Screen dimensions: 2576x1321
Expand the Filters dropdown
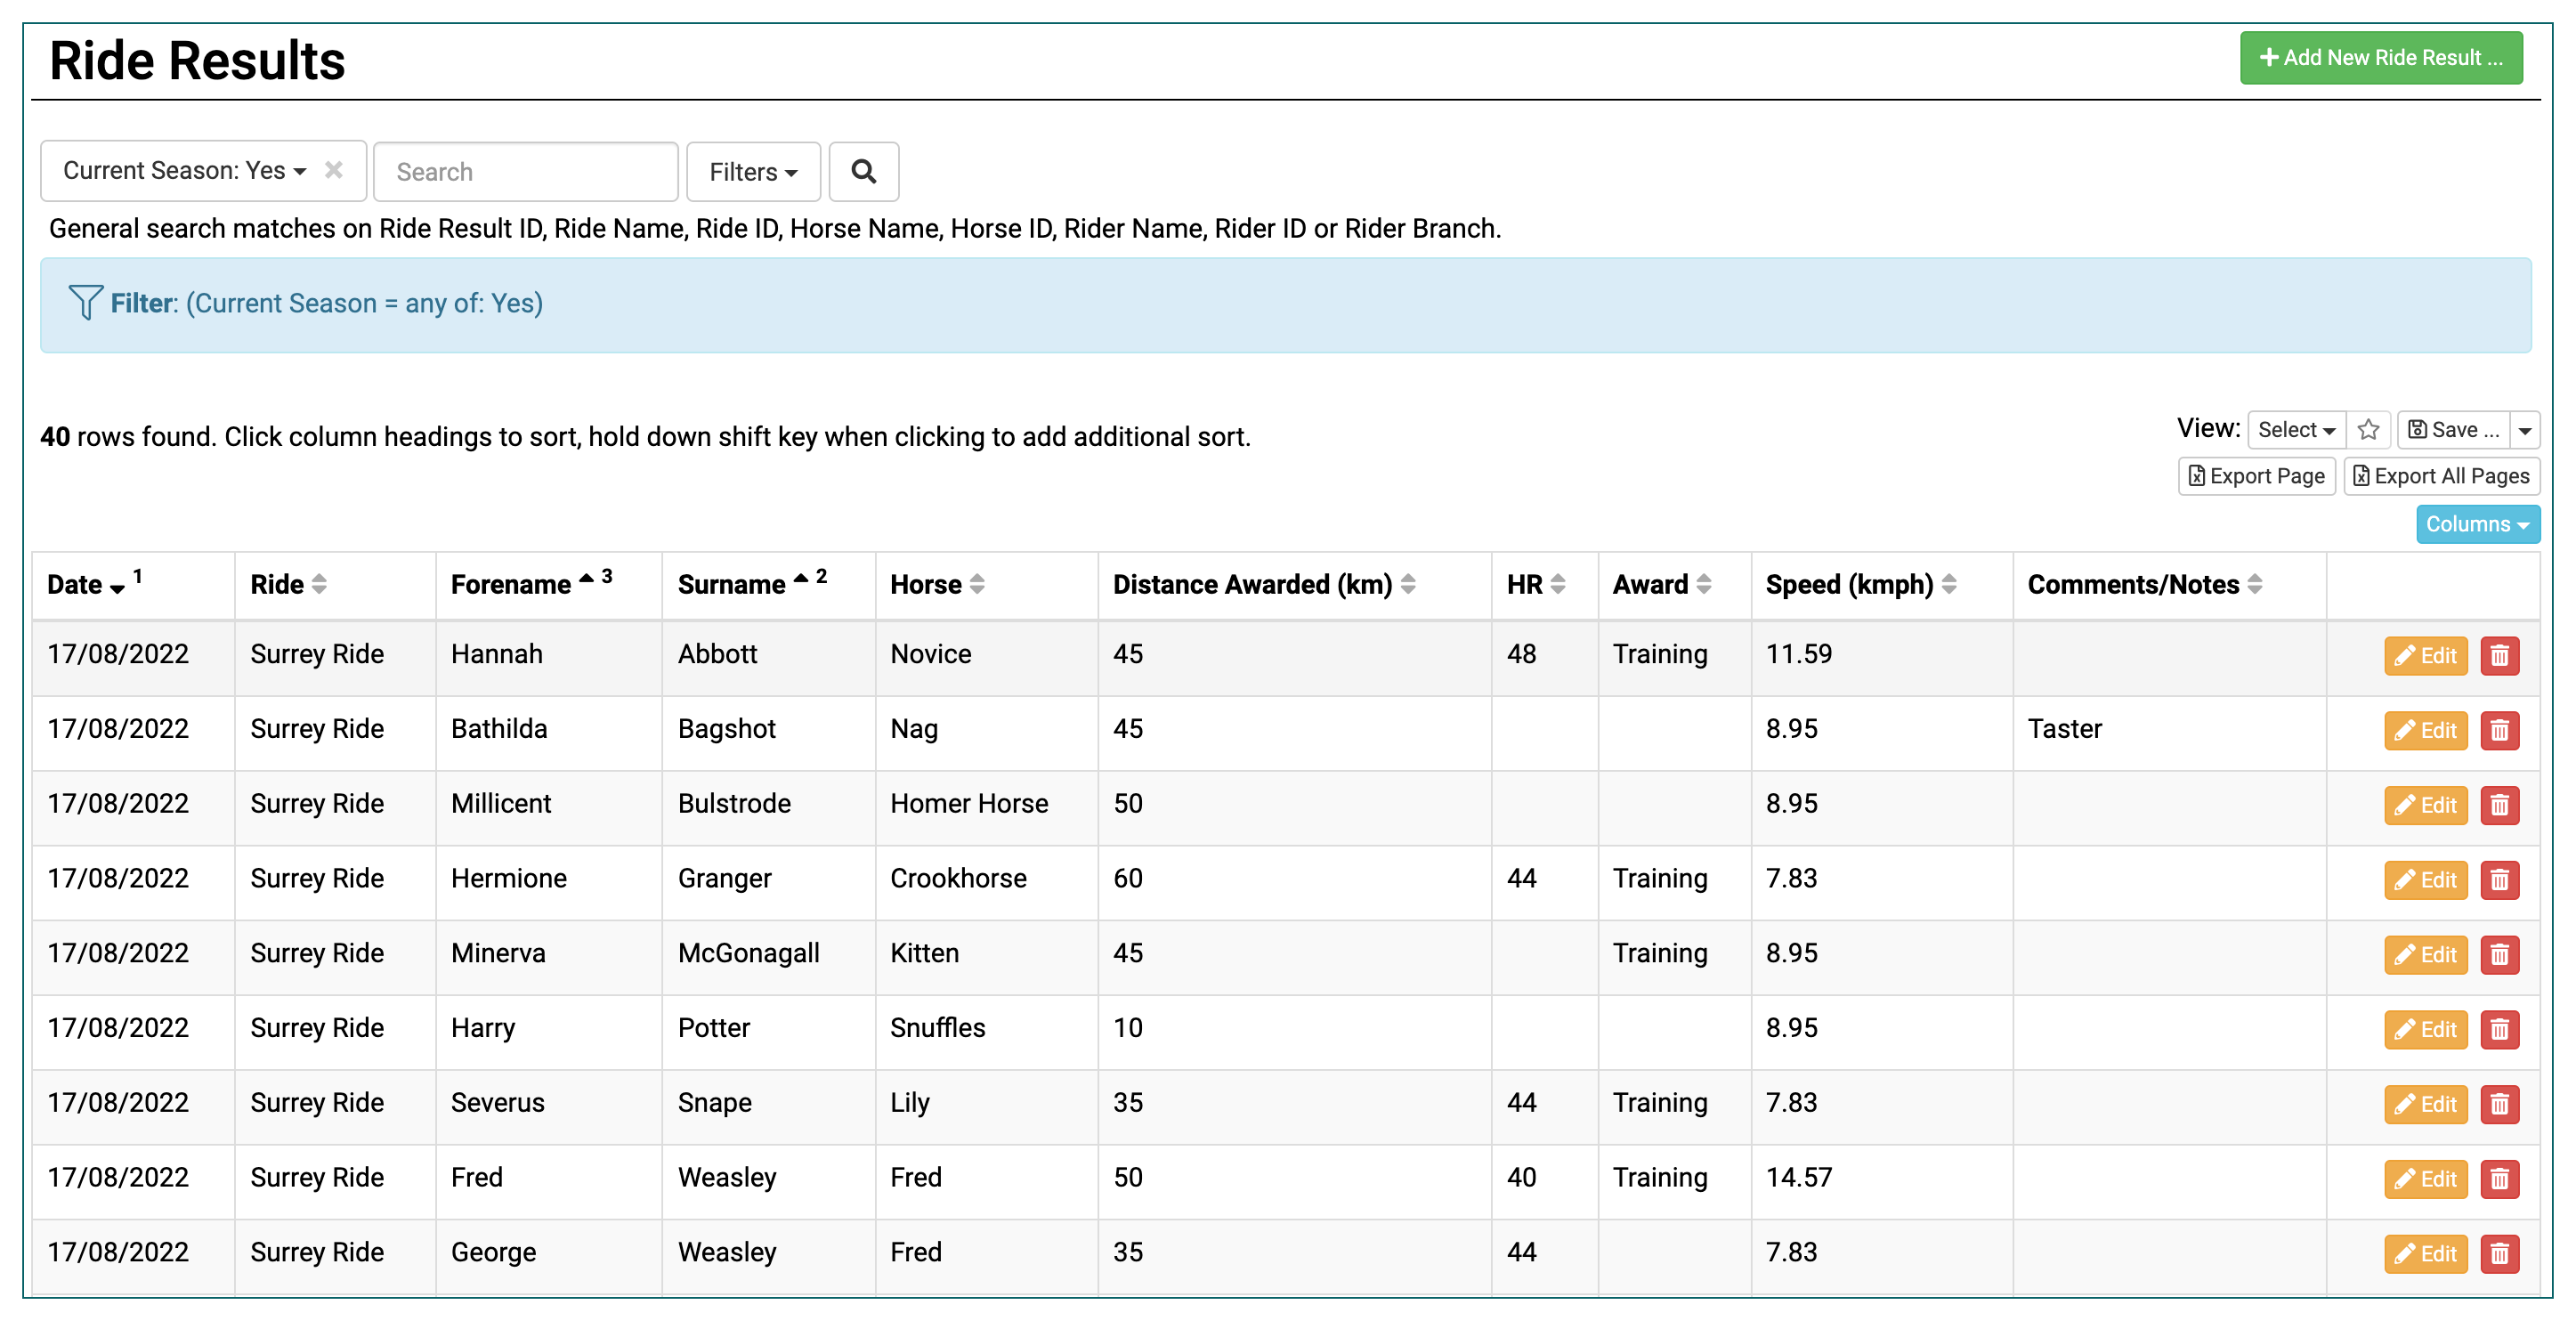point(753,172)
